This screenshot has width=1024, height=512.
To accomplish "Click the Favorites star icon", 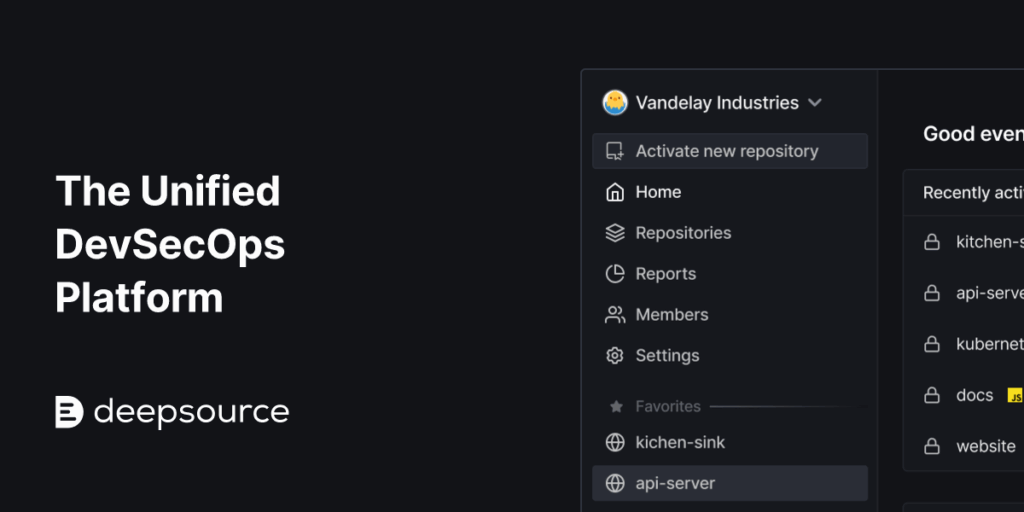I will tap(616, 407).
